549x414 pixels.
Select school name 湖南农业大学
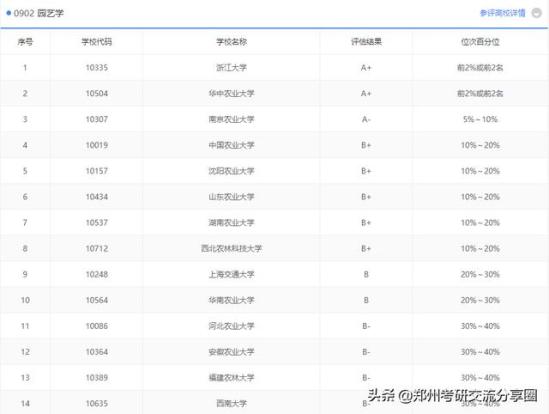point(231,223)
